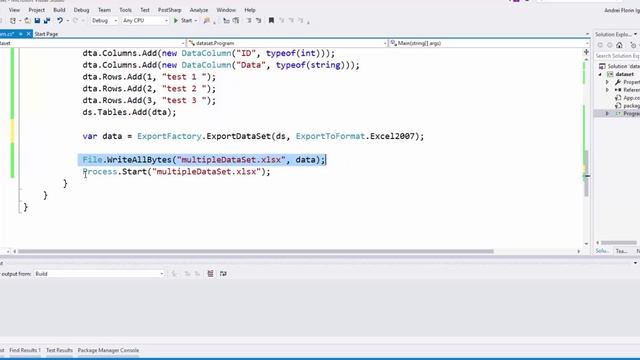This screenshot has height=360, width=640.
Task: Switch to the Start Page tab
Action: pyautogui.click(x=46, y=34)
